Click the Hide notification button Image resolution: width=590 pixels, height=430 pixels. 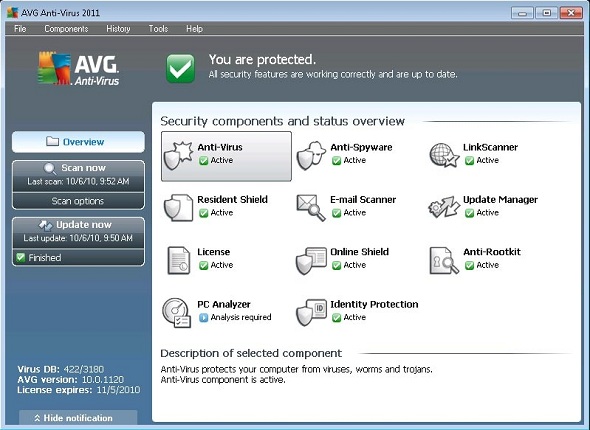[78, 418]
